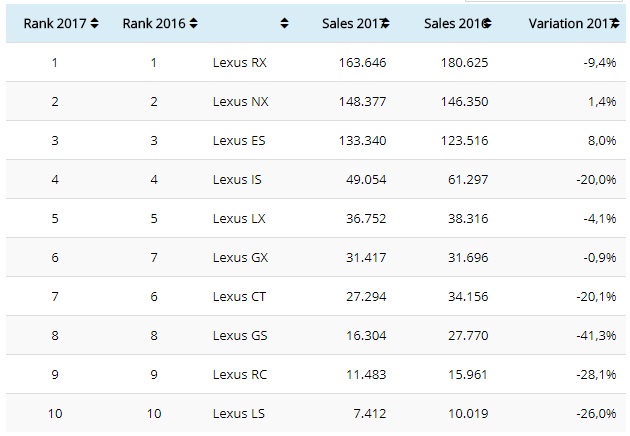This screenshot has width=630, height=436.
Task: Click the Sales 2016 header label
Action: 449,23
